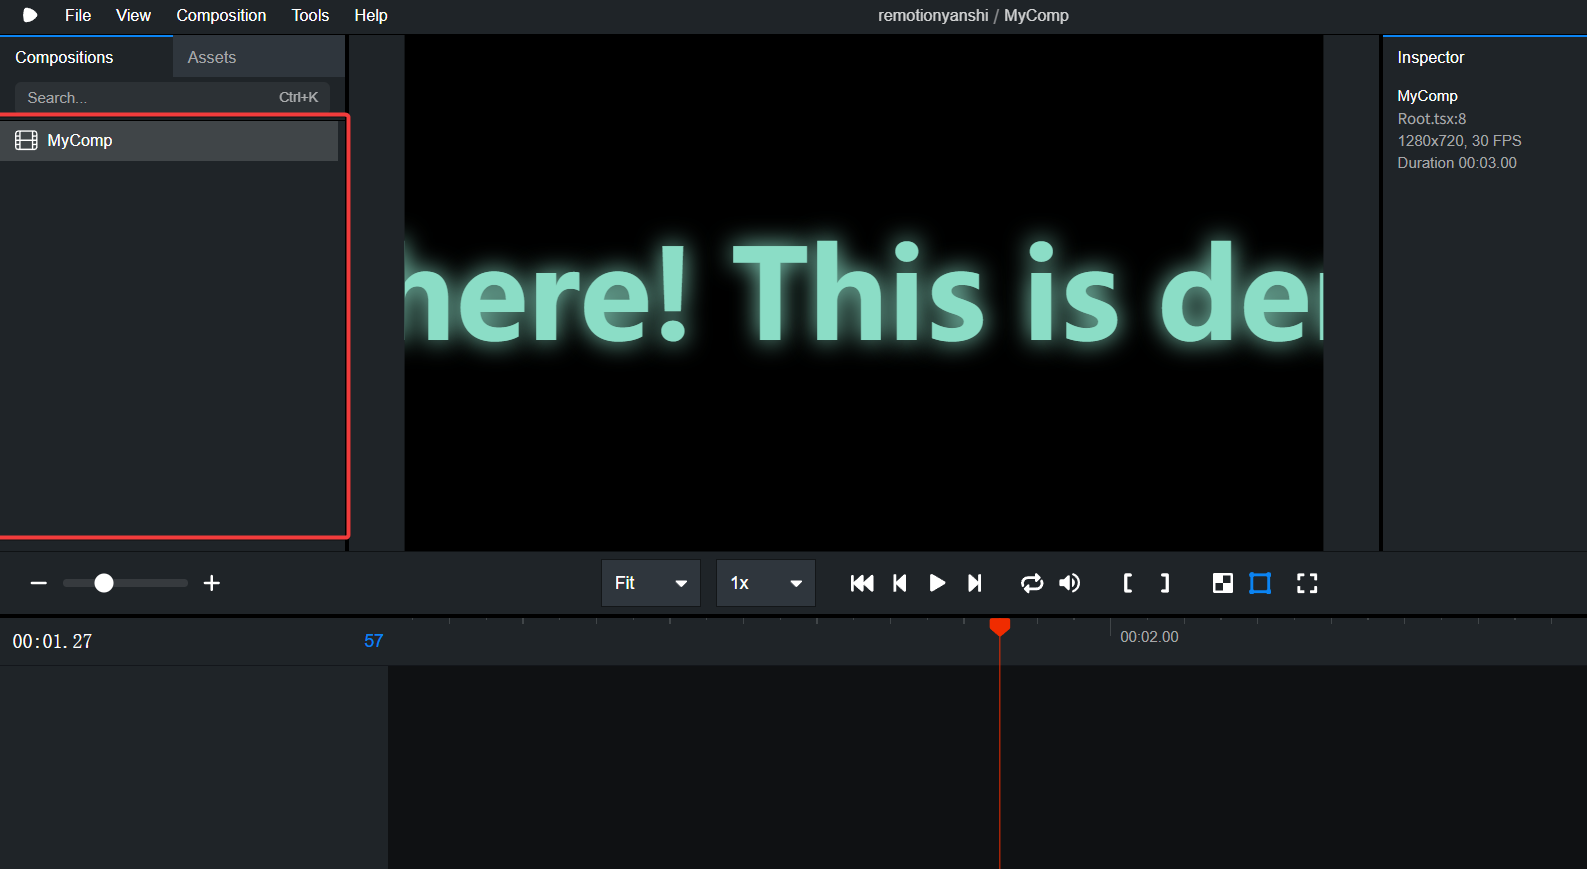Open the Fit zoom dropdown
The image size is (1587, 869).
pyautogui.click(x=651, y=583)
